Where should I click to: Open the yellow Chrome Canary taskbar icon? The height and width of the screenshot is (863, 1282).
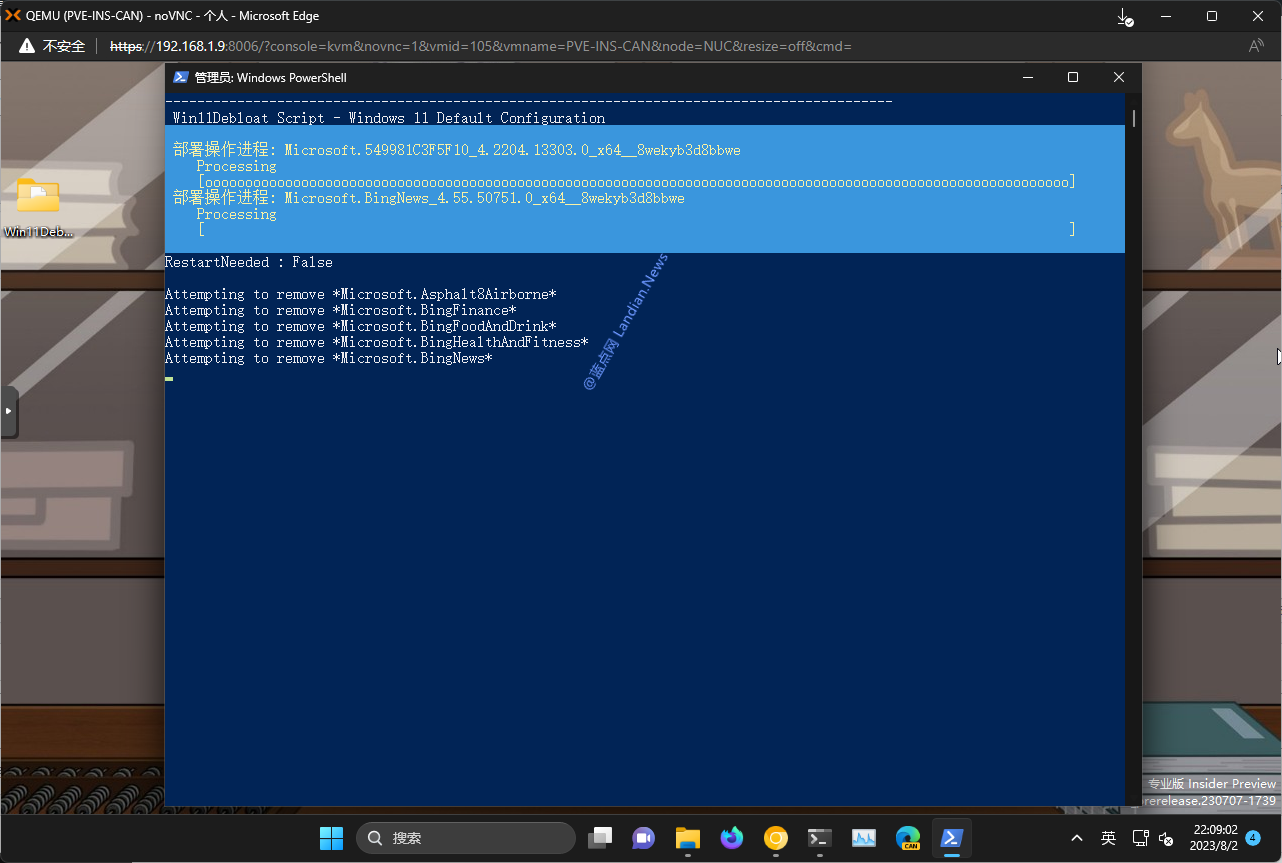tap(776, 838)
